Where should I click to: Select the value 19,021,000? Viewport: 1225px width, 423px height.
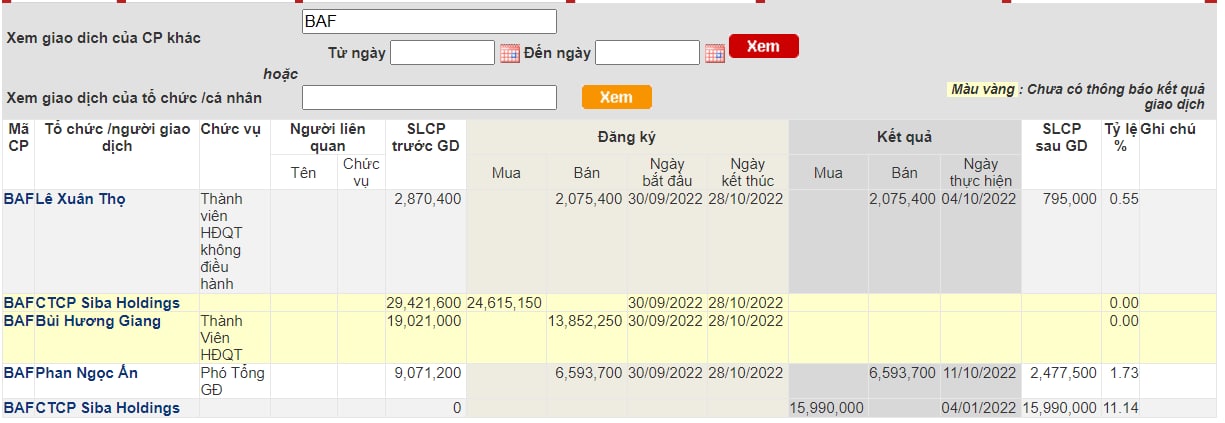pos(424,321)
